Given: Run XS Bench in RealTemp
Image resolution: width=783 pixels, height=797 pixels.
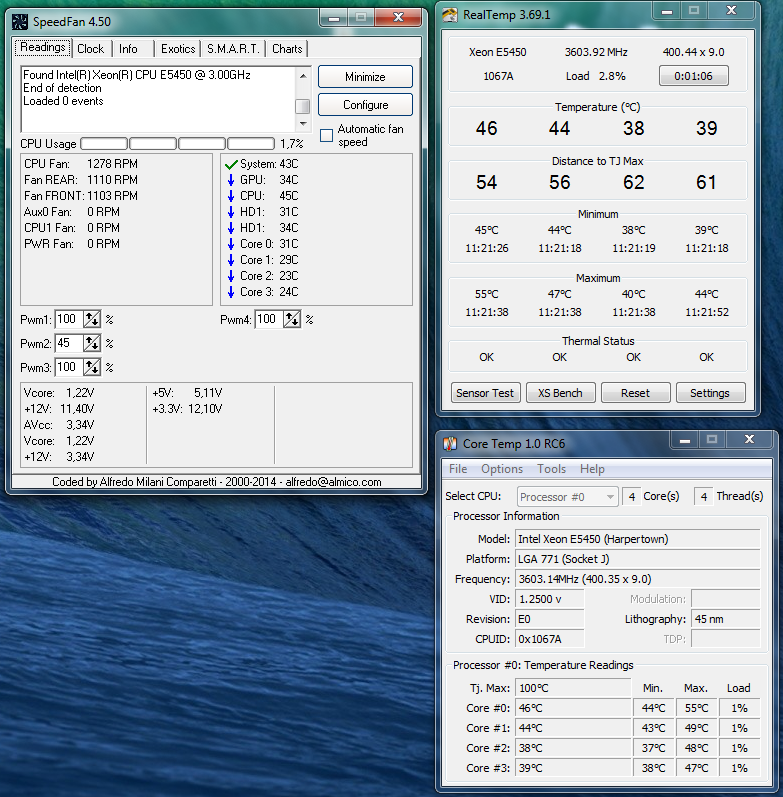Looking at the screenshot, I should coord(560,393).
